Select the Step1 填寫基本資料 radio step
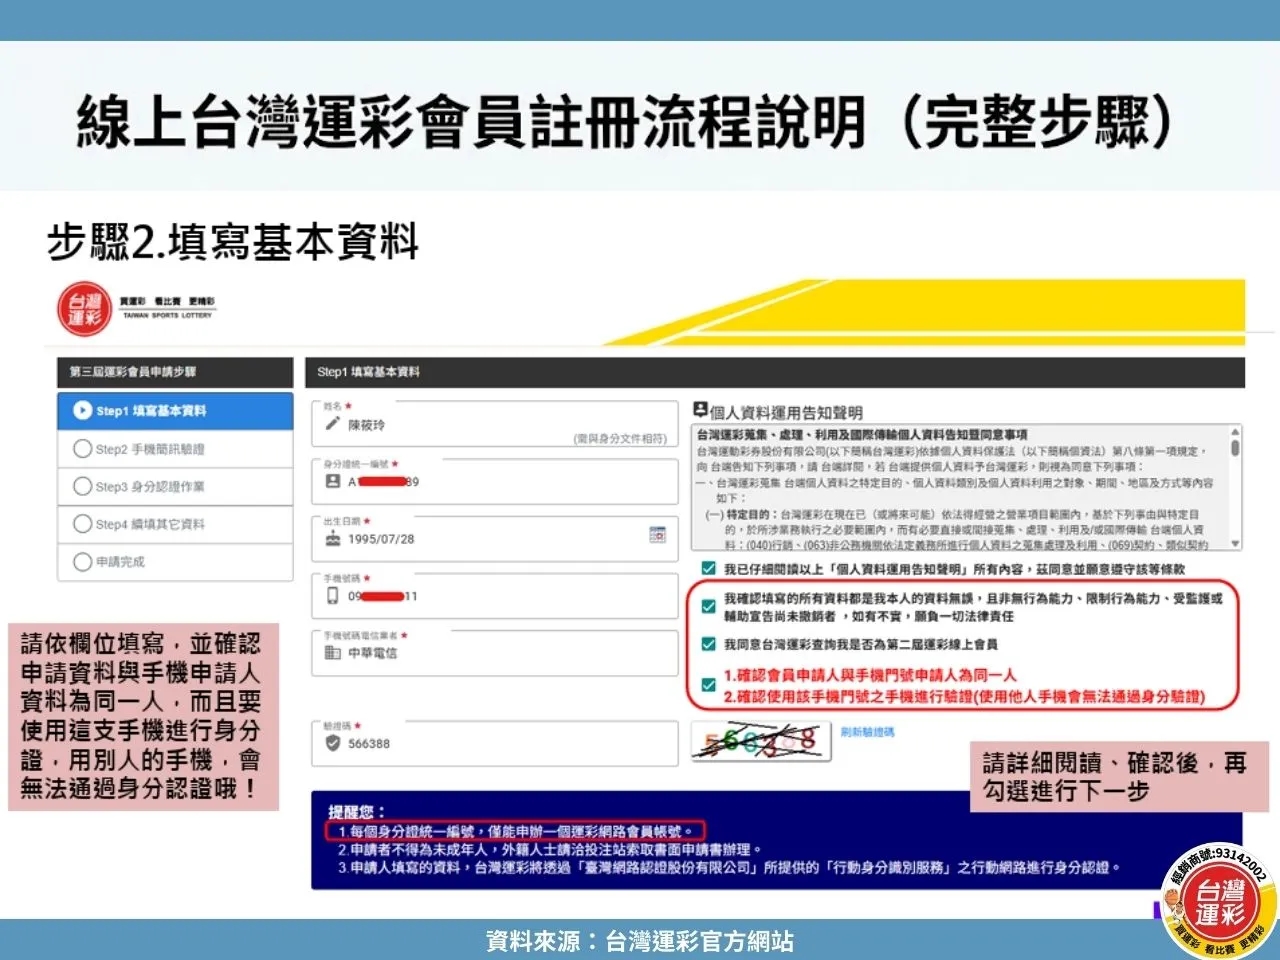 click(83, 411)
